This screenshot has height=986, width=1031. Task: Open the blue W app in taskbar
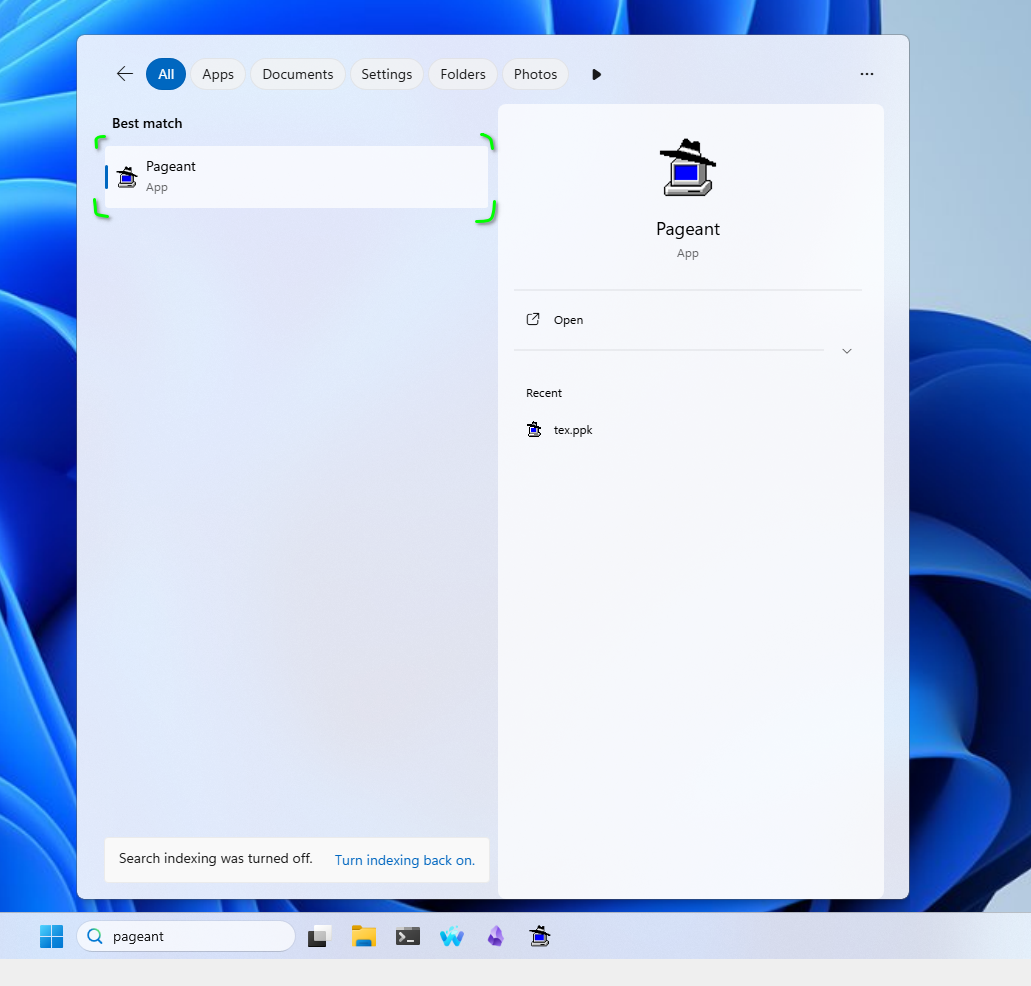(x=452, y=936)
